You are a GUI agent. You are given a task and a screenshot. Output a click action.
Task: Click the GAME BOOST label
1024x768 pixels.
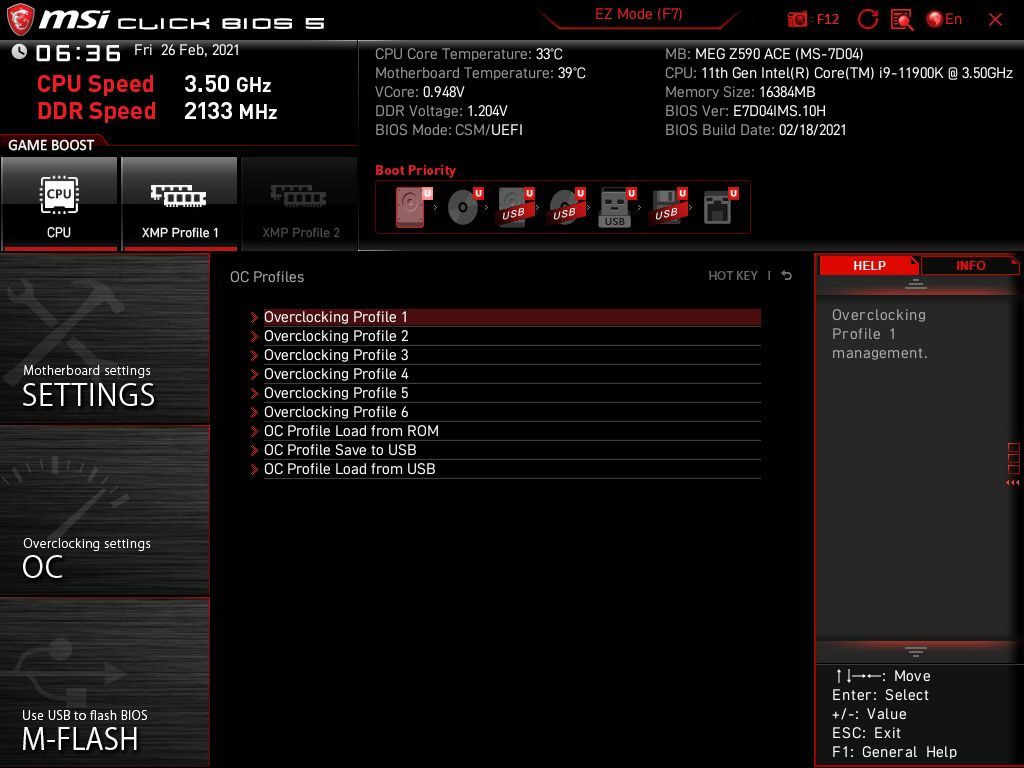pos(51,146)
